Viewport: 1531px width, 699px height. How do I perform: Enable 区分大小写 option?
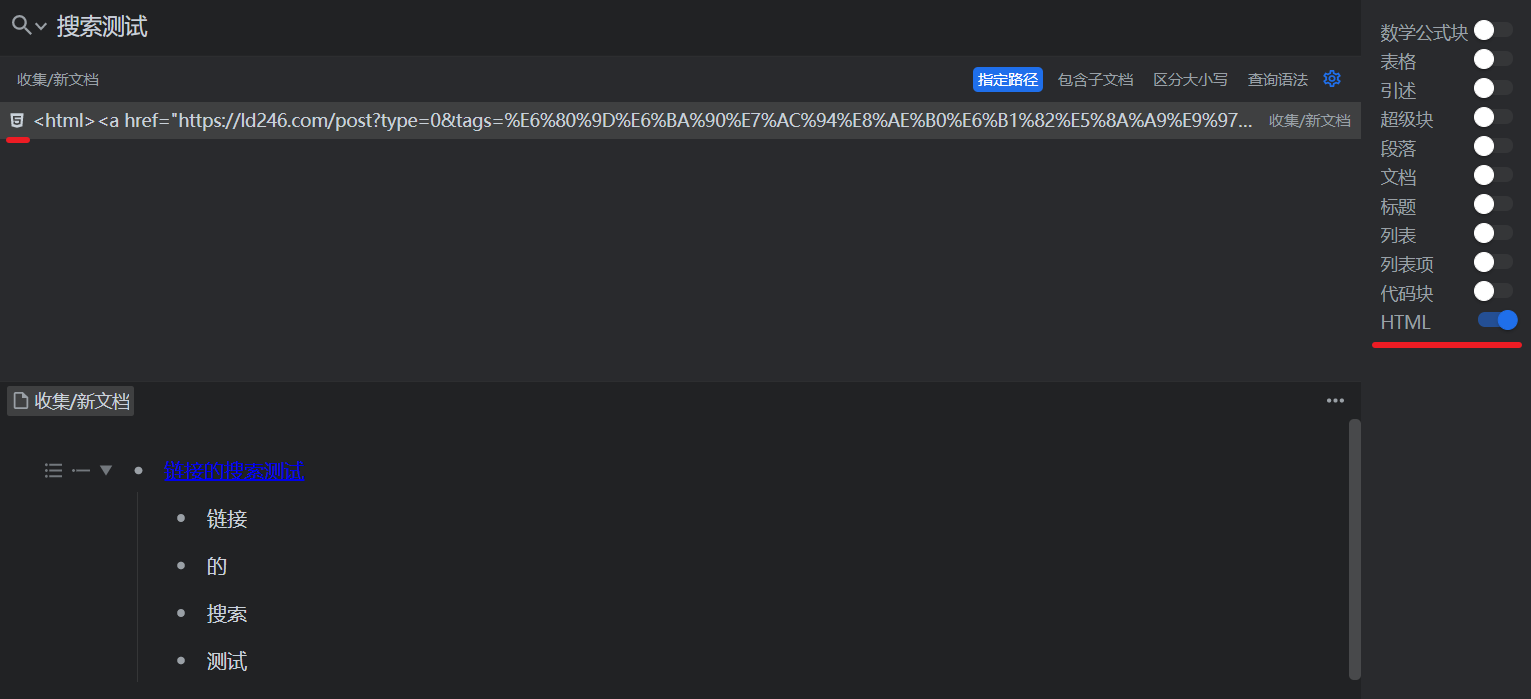(x=1190, y=80)
